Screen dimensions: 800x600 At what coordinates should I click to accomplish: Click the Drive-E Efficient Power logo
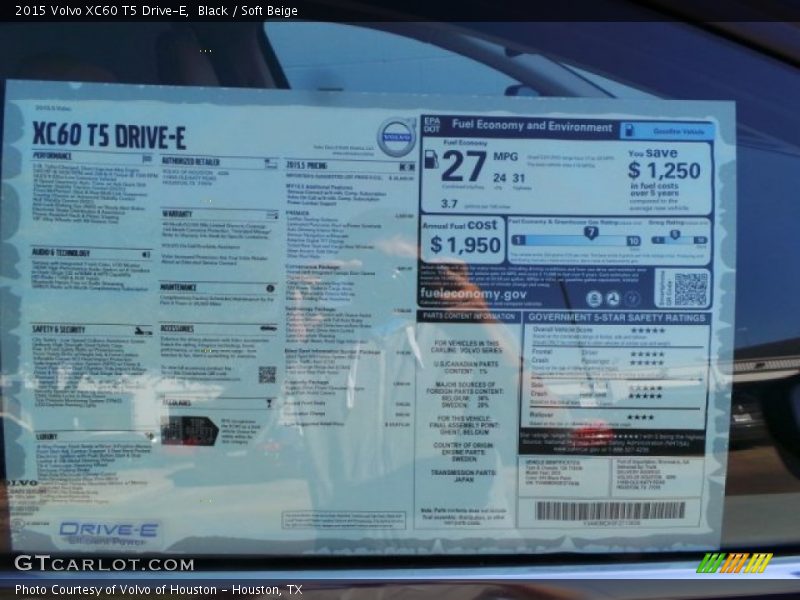(108, 534)
